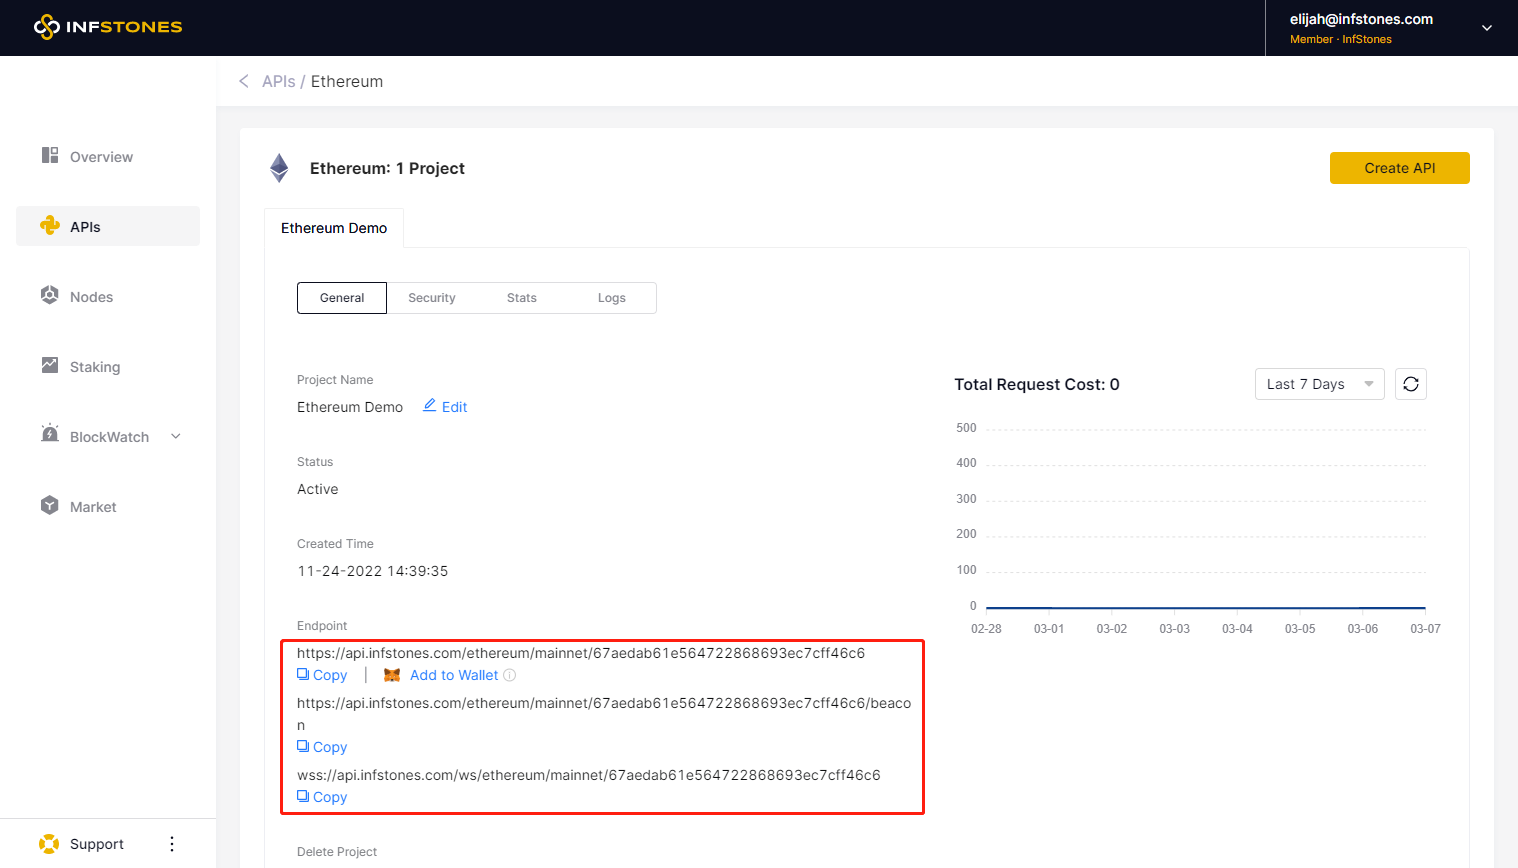Click the Delete Project label
The width and height of the screenshot is (1518, 868).
pyautogui.click(x=337, y=852)
